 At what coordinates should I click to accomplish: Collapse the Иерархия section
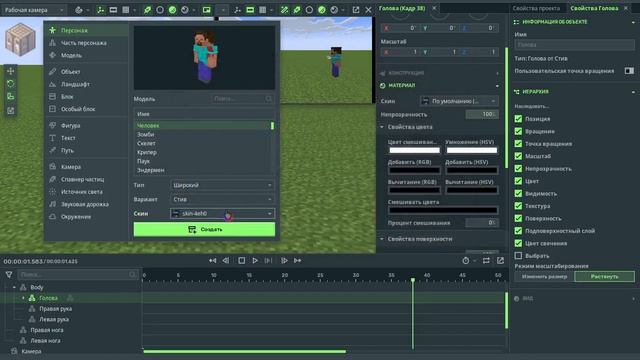(x=633, y=92)
